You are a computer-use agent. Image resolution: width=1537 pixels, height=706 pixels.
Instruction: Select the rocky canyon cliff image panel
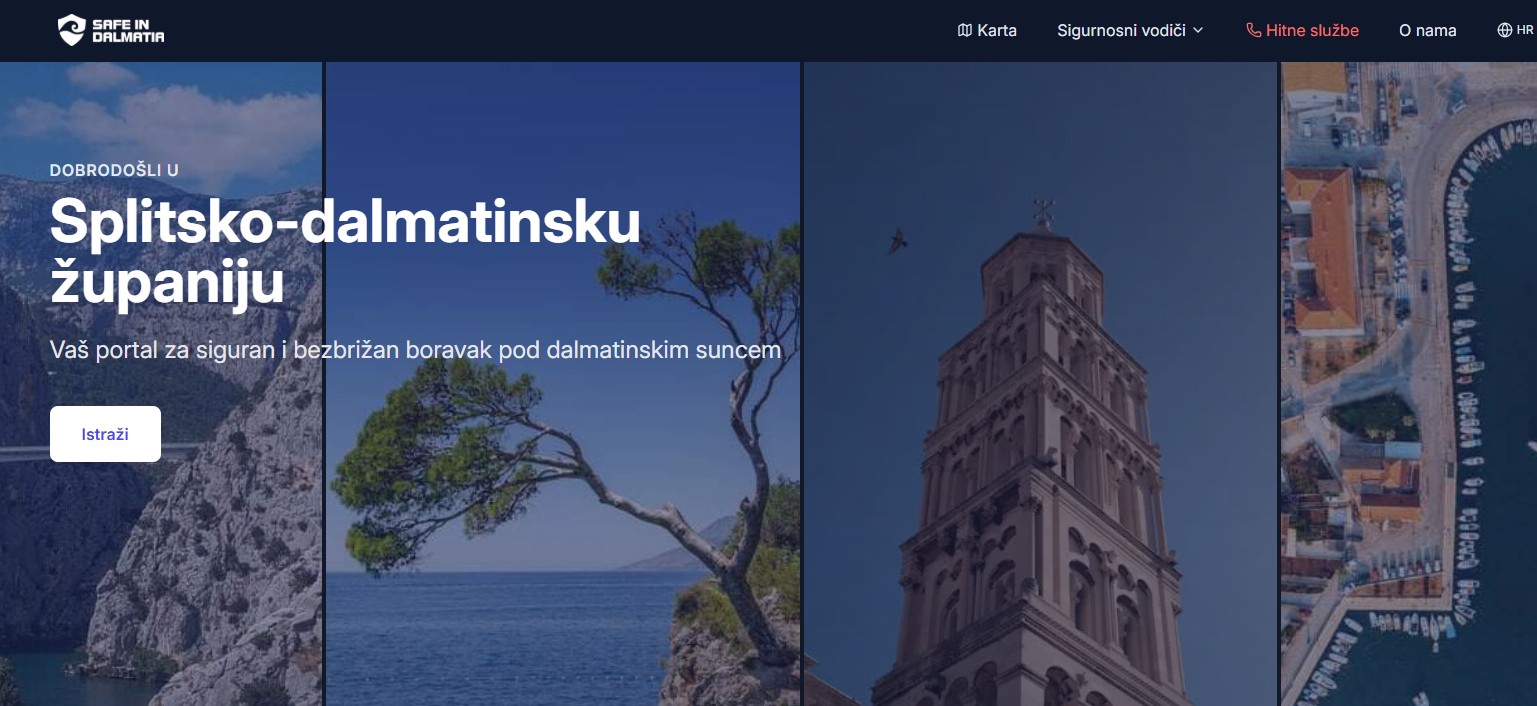(160, 384)
